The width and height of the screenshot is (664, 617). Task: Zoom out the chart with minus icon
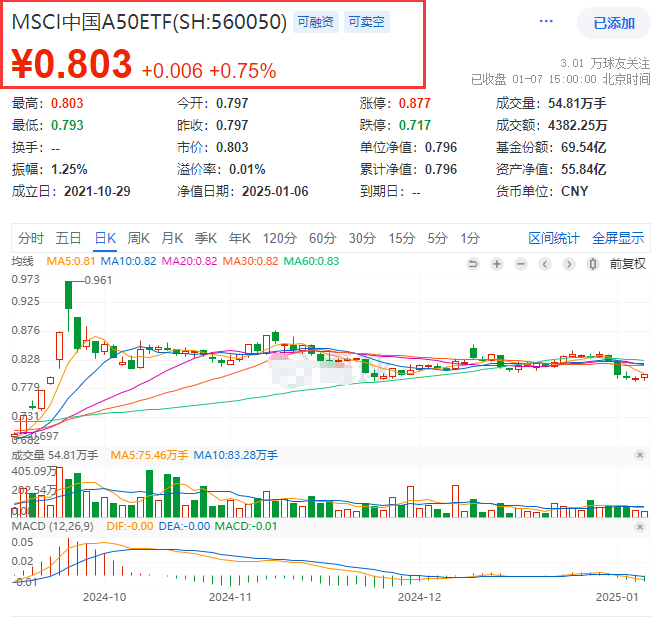tap(521, 264)
